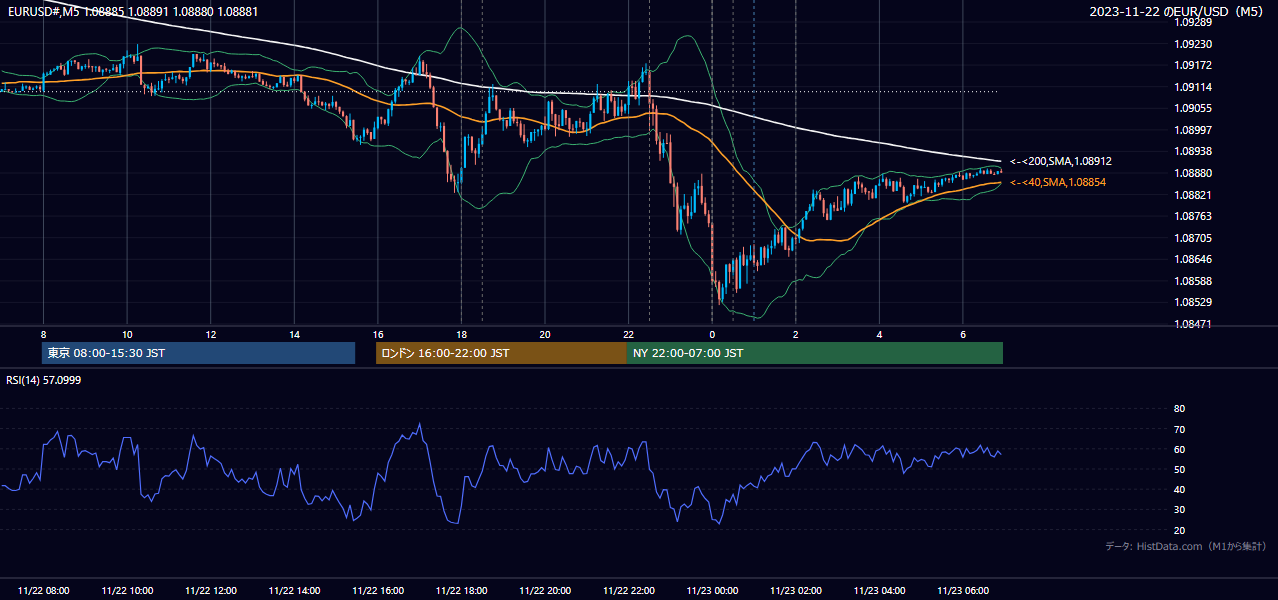Click the bottom time label 11/22 08:00
1278x600 pixels.
[43, 591]
